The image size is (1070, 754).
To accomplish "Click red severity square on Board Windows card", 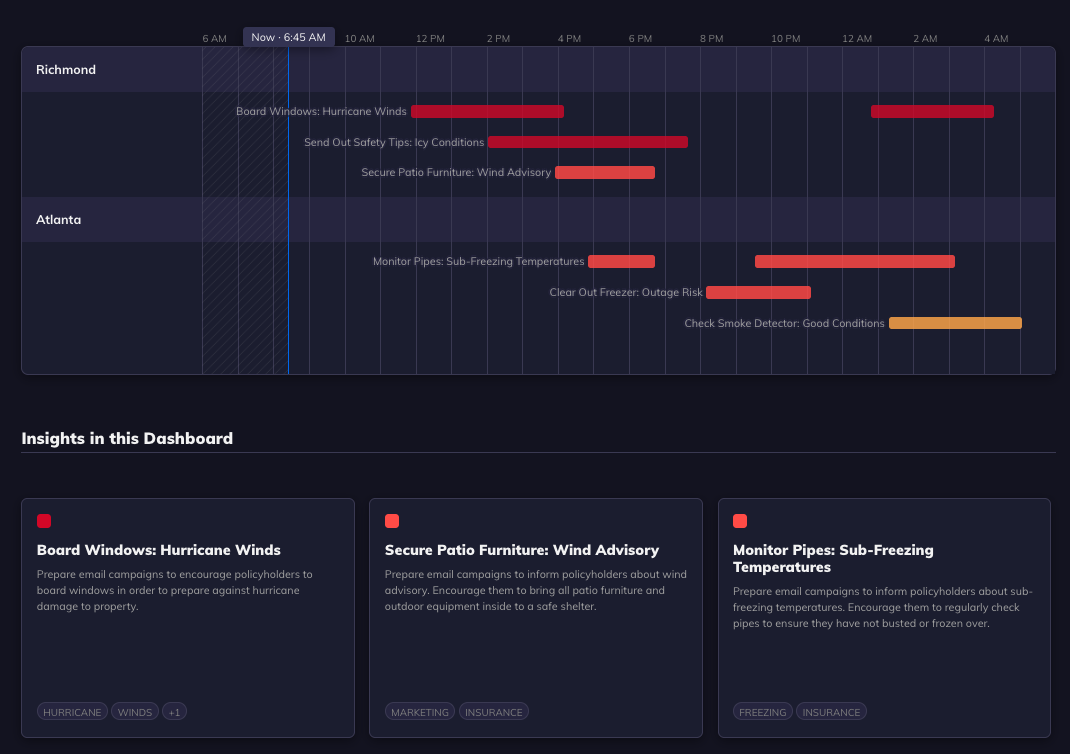I will click(44, 521).
